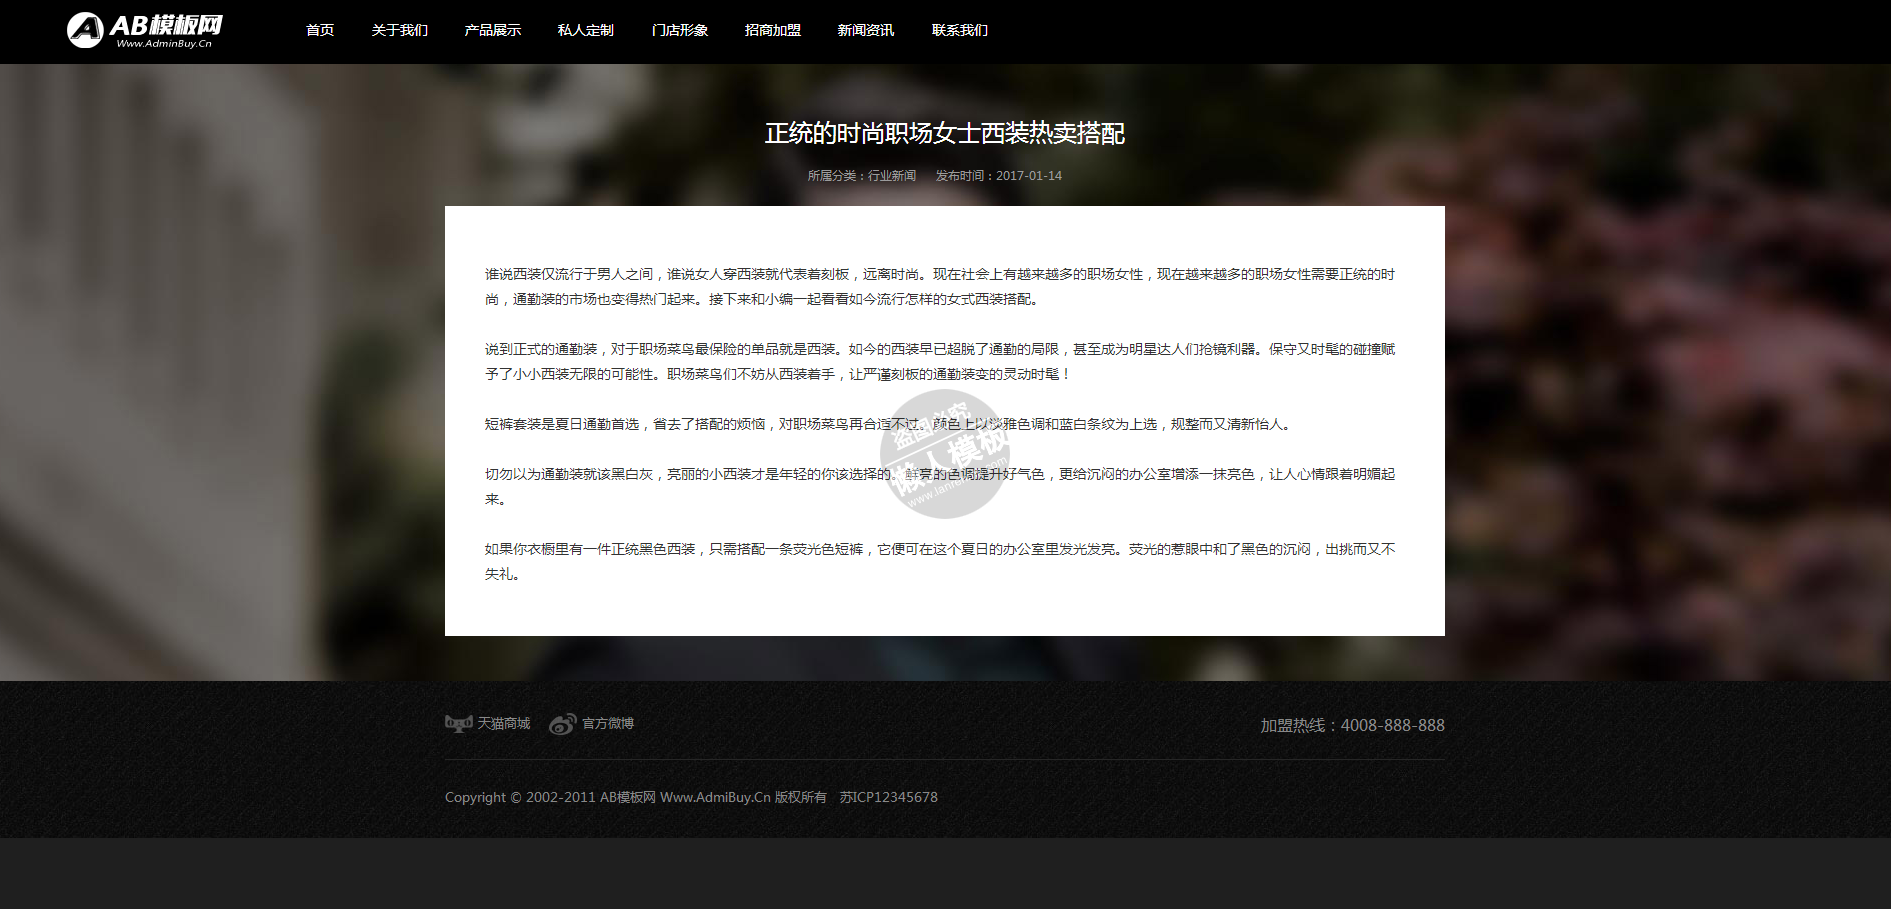Open the 产品展示 navigation item

492,30
